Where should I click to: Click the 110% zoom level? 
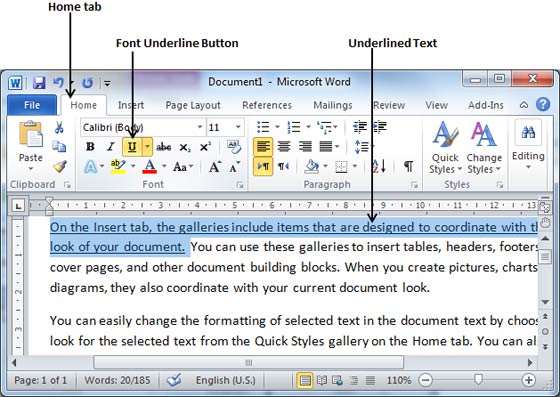click(x=399, y=380)
